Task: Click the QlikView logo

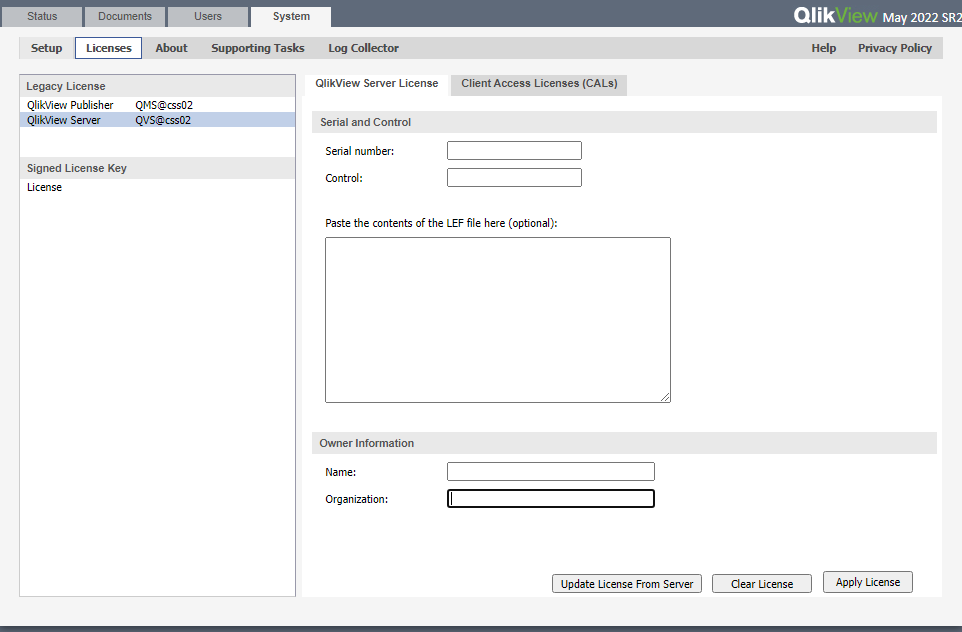Action: [x=835, y=15]
